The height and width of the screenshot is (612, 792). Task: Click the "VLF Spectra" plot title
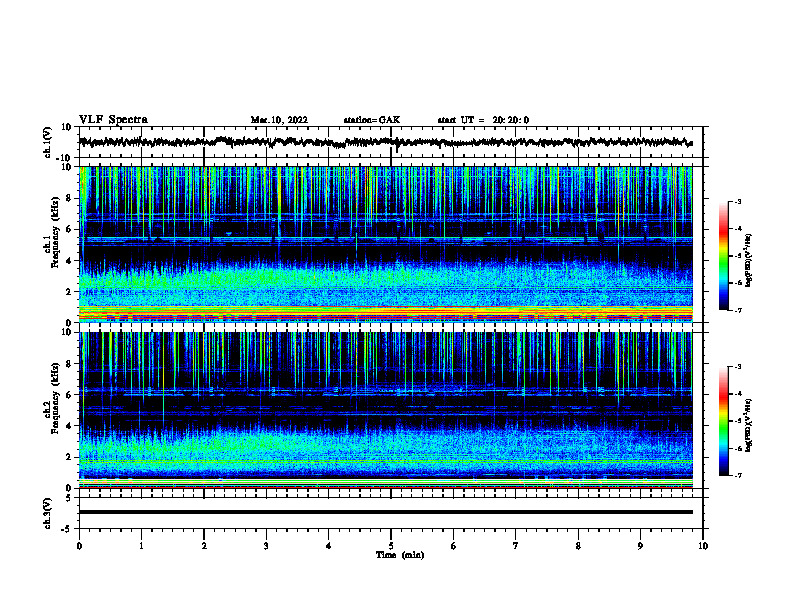click(x=113, y=119)
